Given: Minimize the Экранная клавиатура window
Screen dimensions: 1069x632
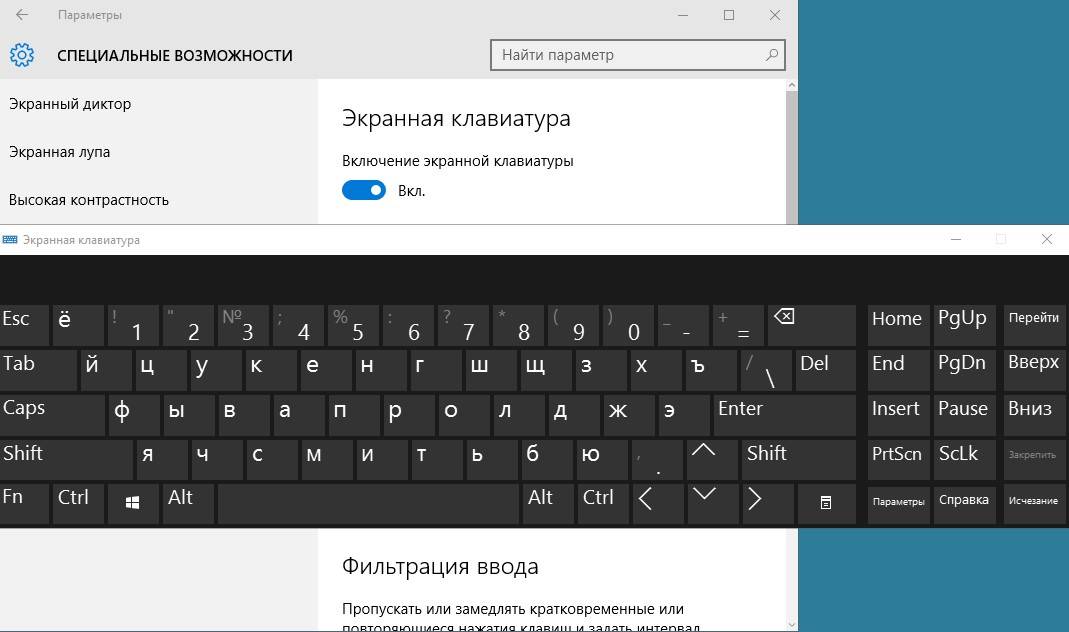Looking at the screenshot, I should click(x=956, y=239).
